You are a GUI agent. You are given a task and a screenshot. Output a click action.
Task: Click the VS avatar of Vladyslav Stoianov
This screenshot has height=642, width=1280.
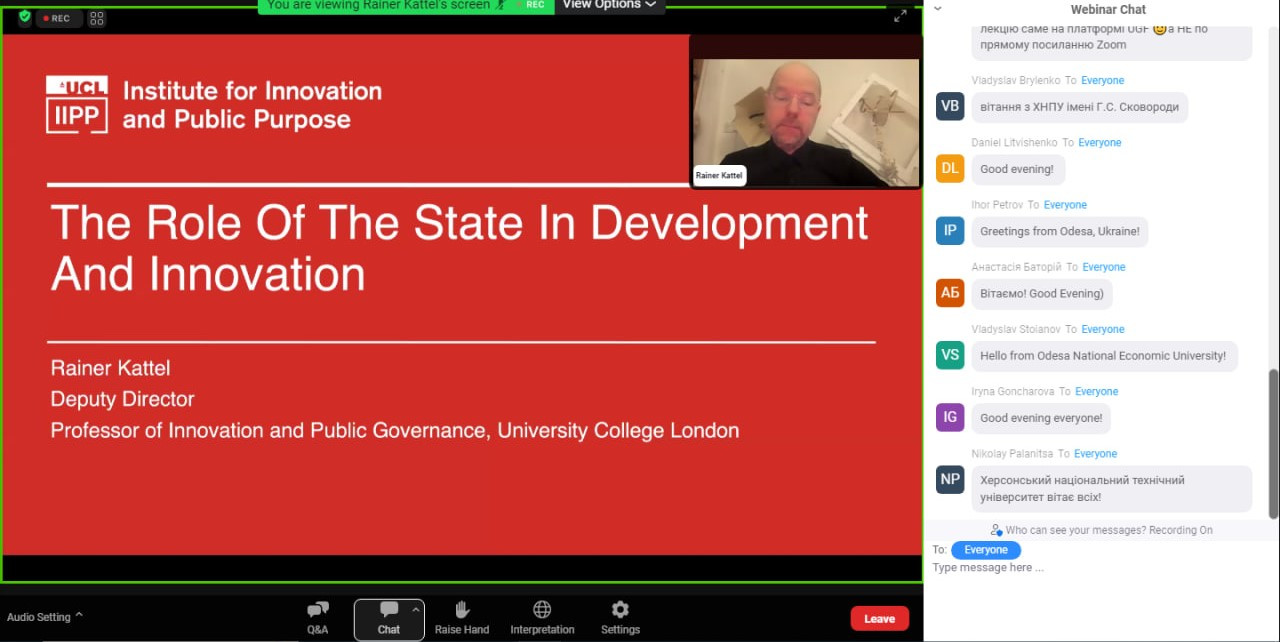pos(950,355)
